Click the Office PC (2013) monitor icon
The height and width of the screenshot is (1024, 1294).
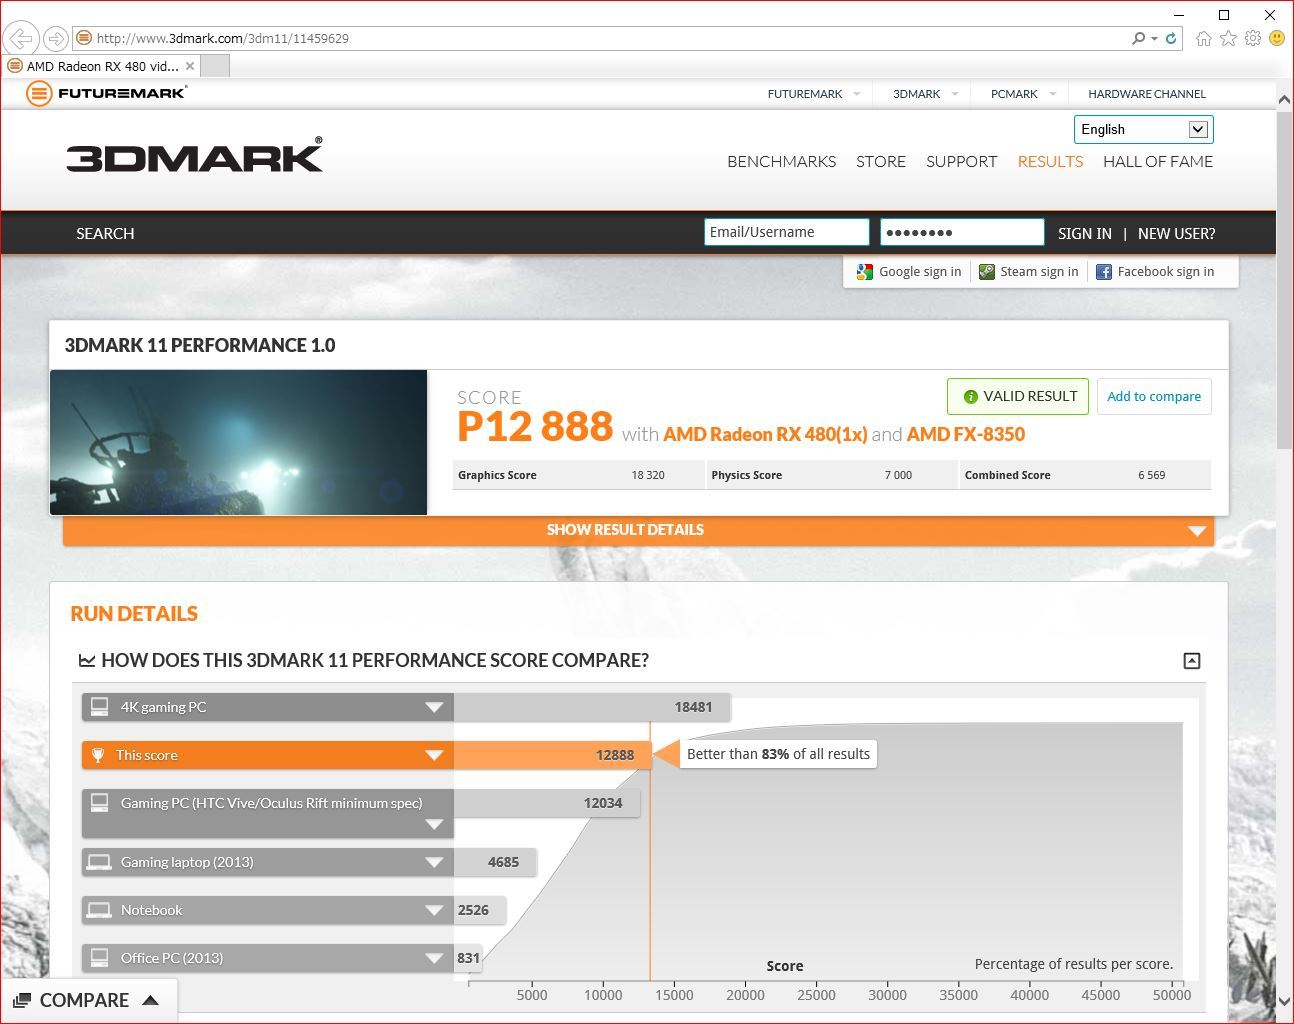[99, 958]
